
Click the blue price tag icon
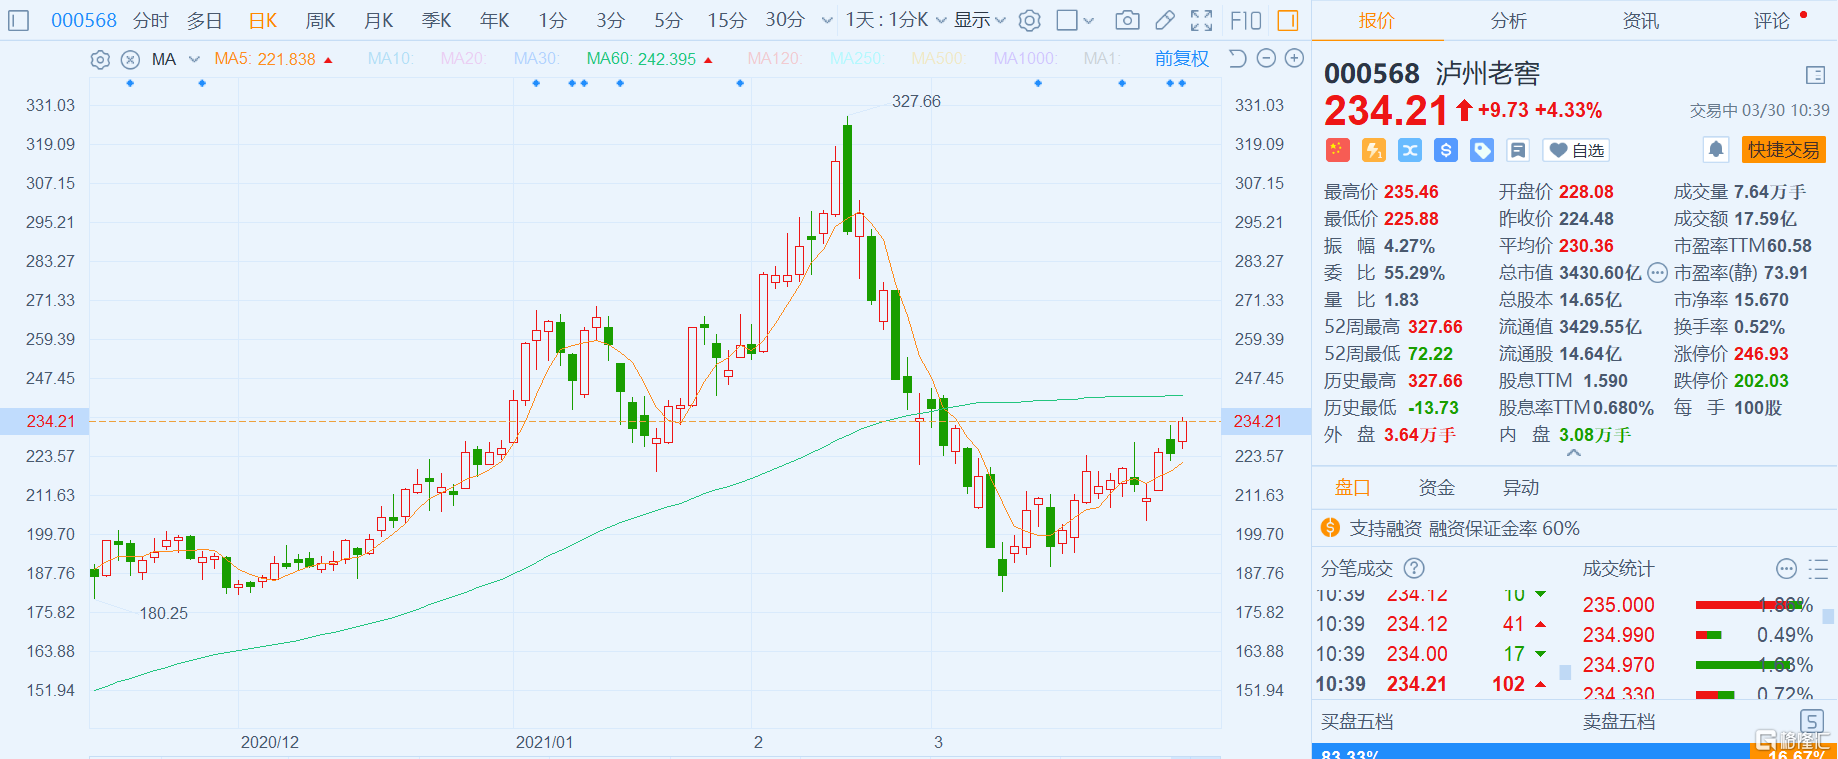coord(1482,150)
